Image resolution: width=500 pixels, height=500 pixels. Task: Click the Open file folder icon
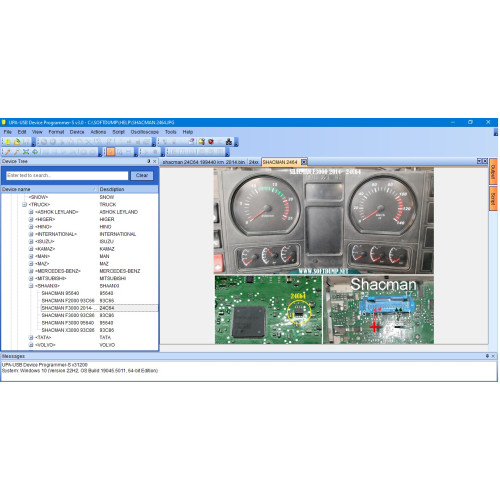(17, 142)
